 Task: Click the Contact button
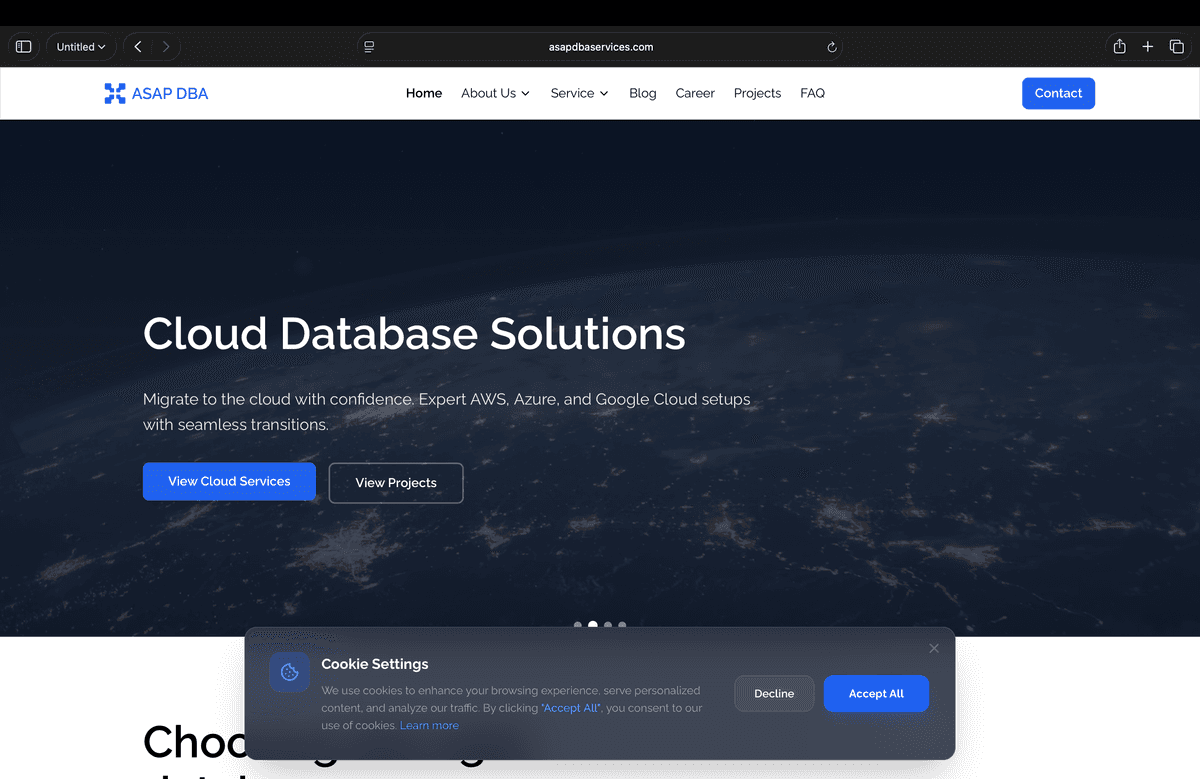pyautogui.click(x=1058, y=93)
